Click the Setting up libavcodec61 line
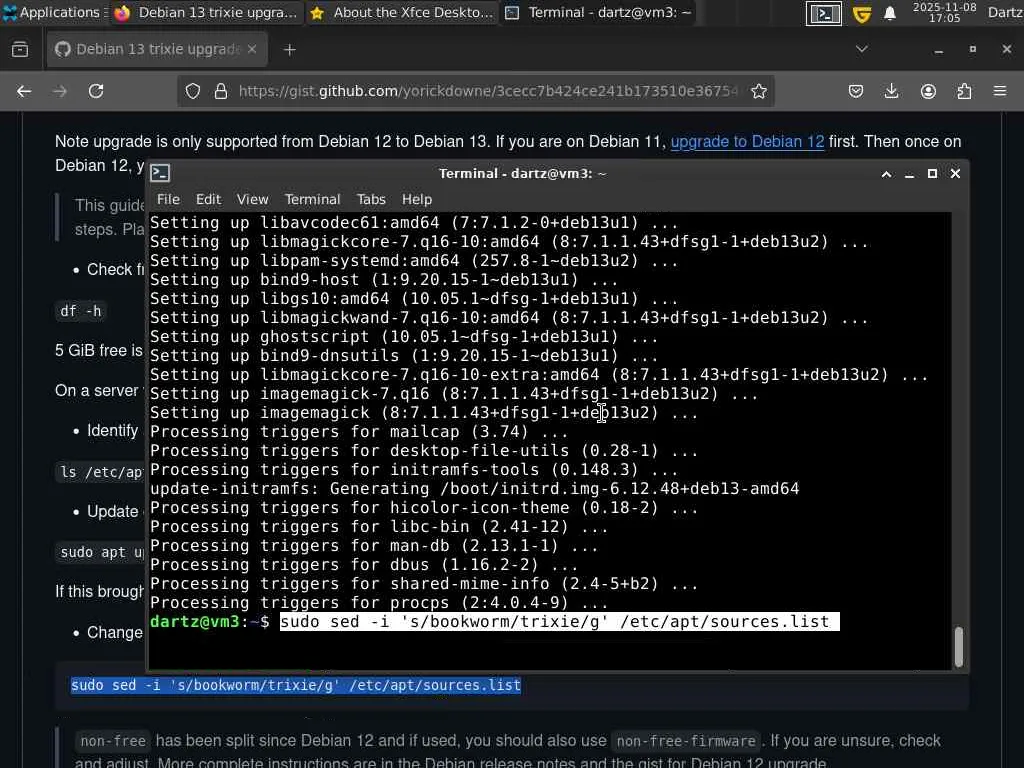Viewport: 1024px width, 768px height. 414,223
